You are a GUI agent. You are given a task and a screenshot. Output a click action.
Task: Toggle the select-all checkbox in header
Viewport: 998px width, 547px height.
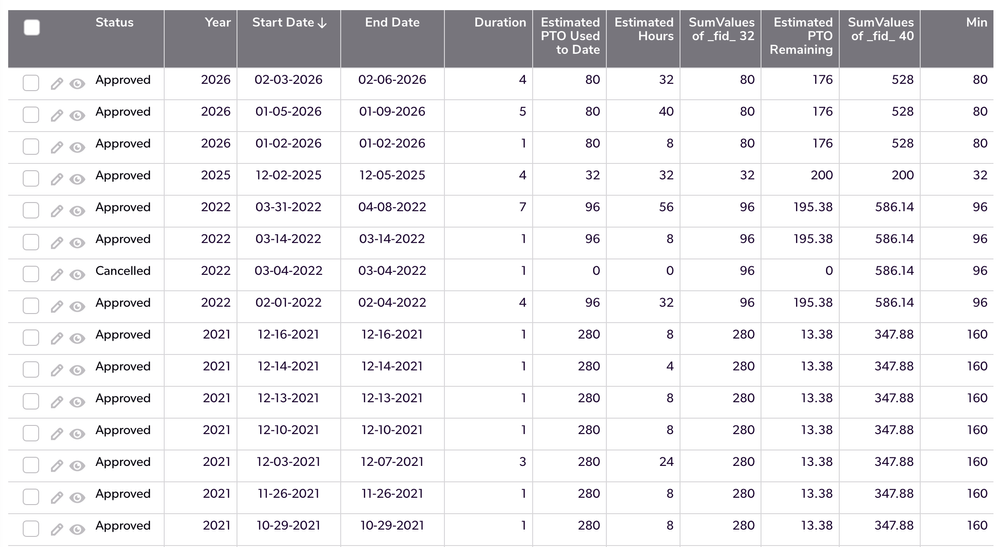pos(31,27)
